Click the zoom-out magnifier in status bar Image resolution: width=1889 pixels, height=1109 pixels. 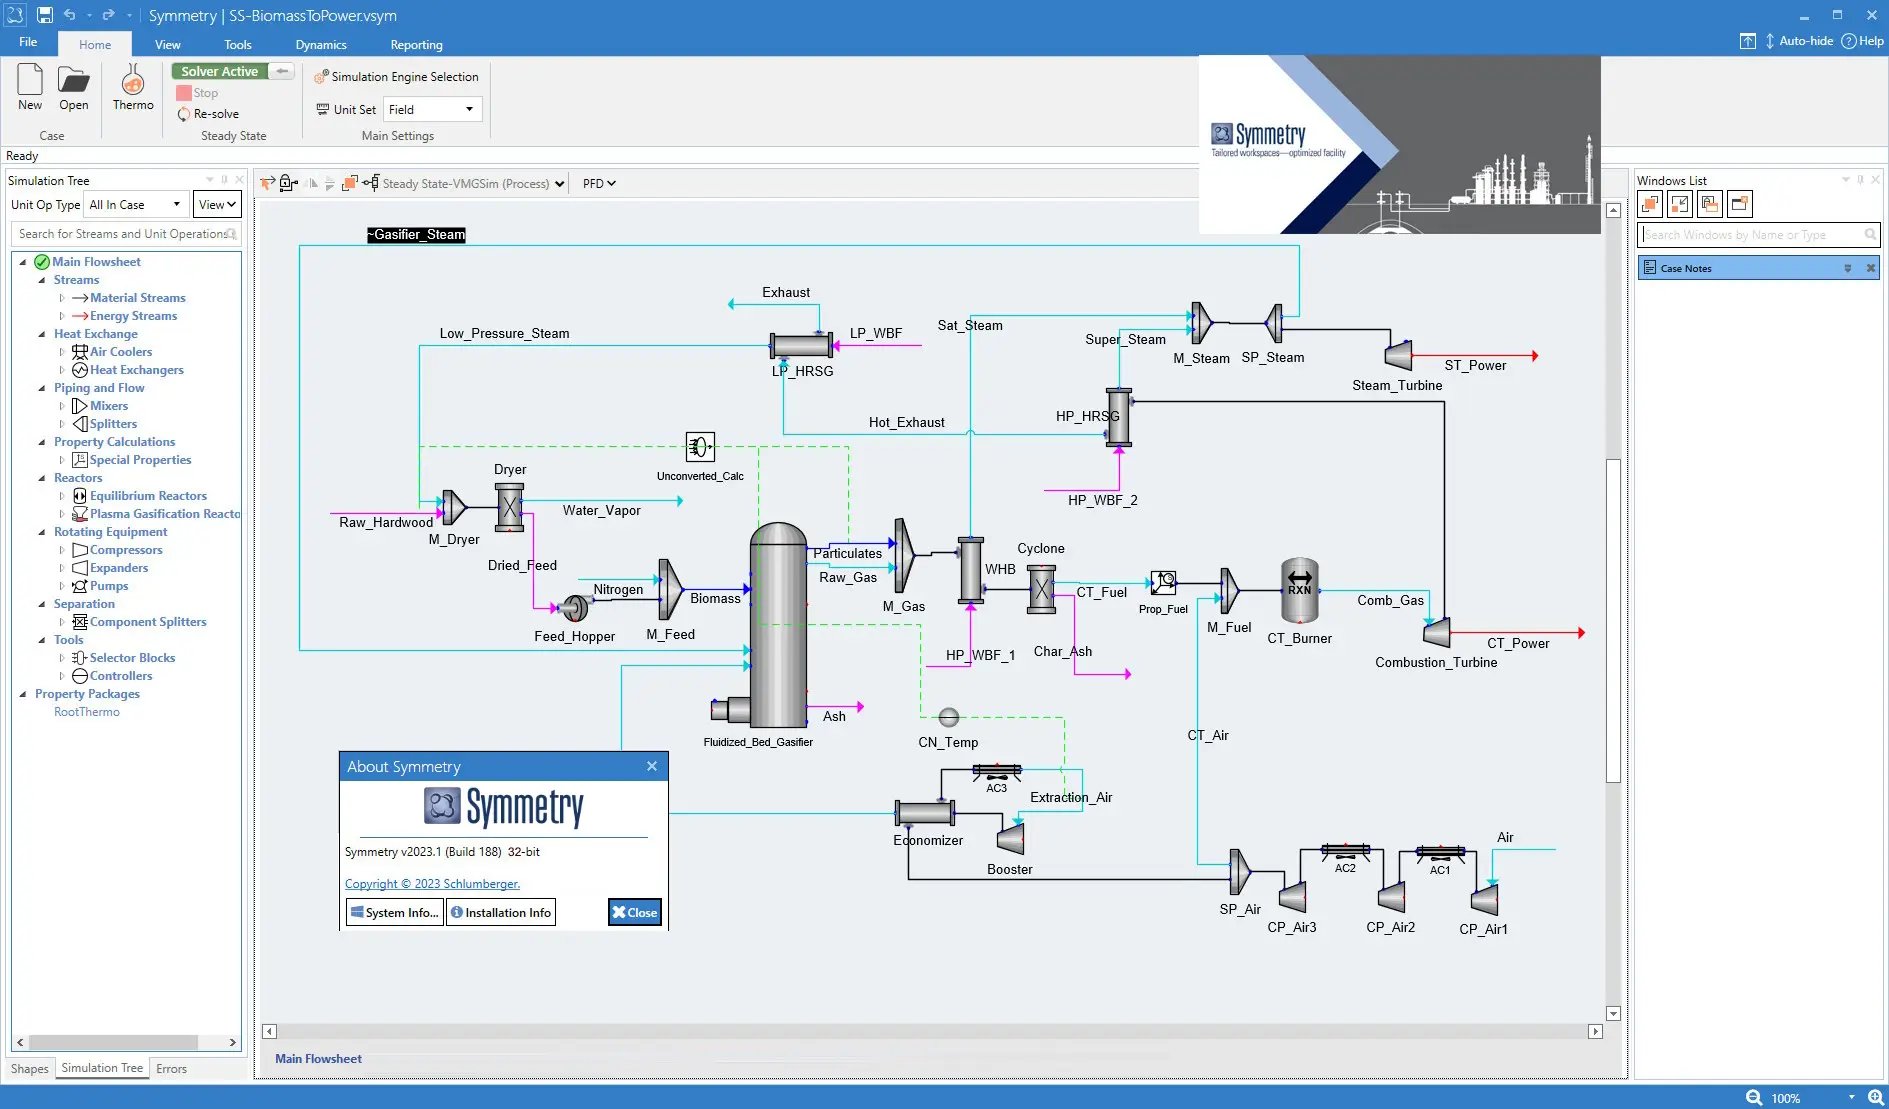(1753, 1097)
